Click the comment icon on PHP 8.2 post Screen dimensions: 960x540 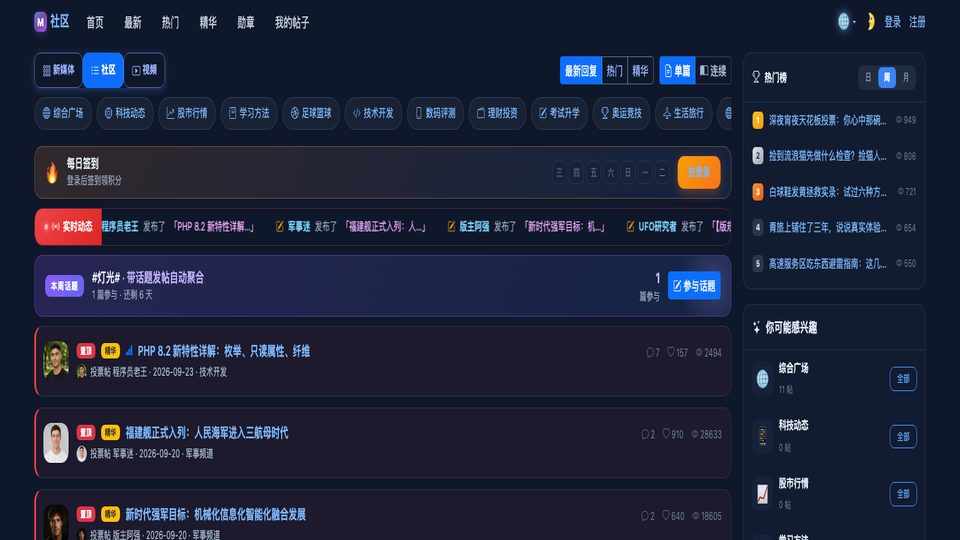pyautogui.click(x=650, y=353)
